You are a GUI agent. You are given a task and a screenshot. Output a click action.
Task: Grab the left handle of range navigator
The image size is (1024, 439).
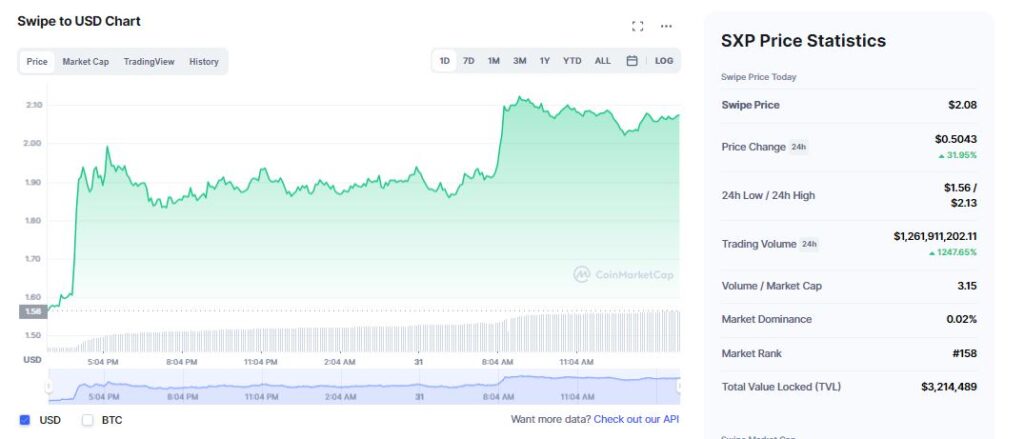pos(49,387)
